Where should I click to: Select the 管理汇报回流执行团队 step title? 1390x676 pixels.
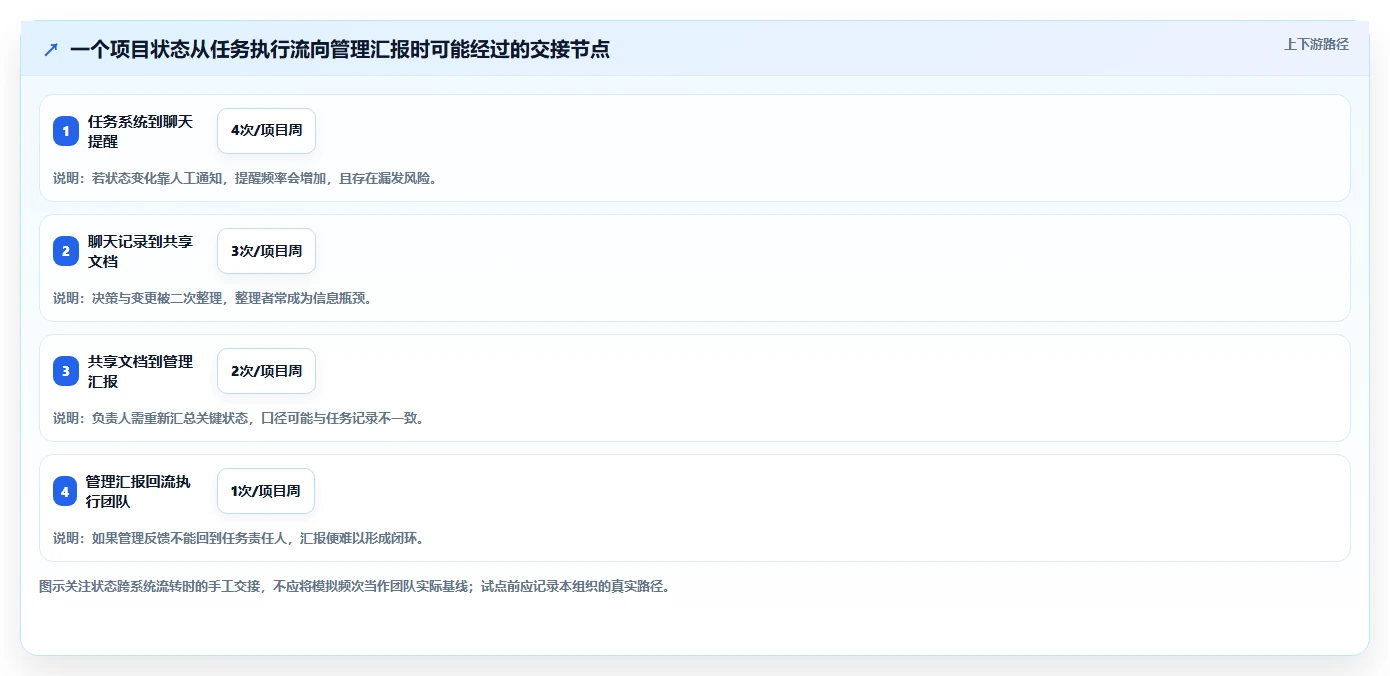click(139, 491)
